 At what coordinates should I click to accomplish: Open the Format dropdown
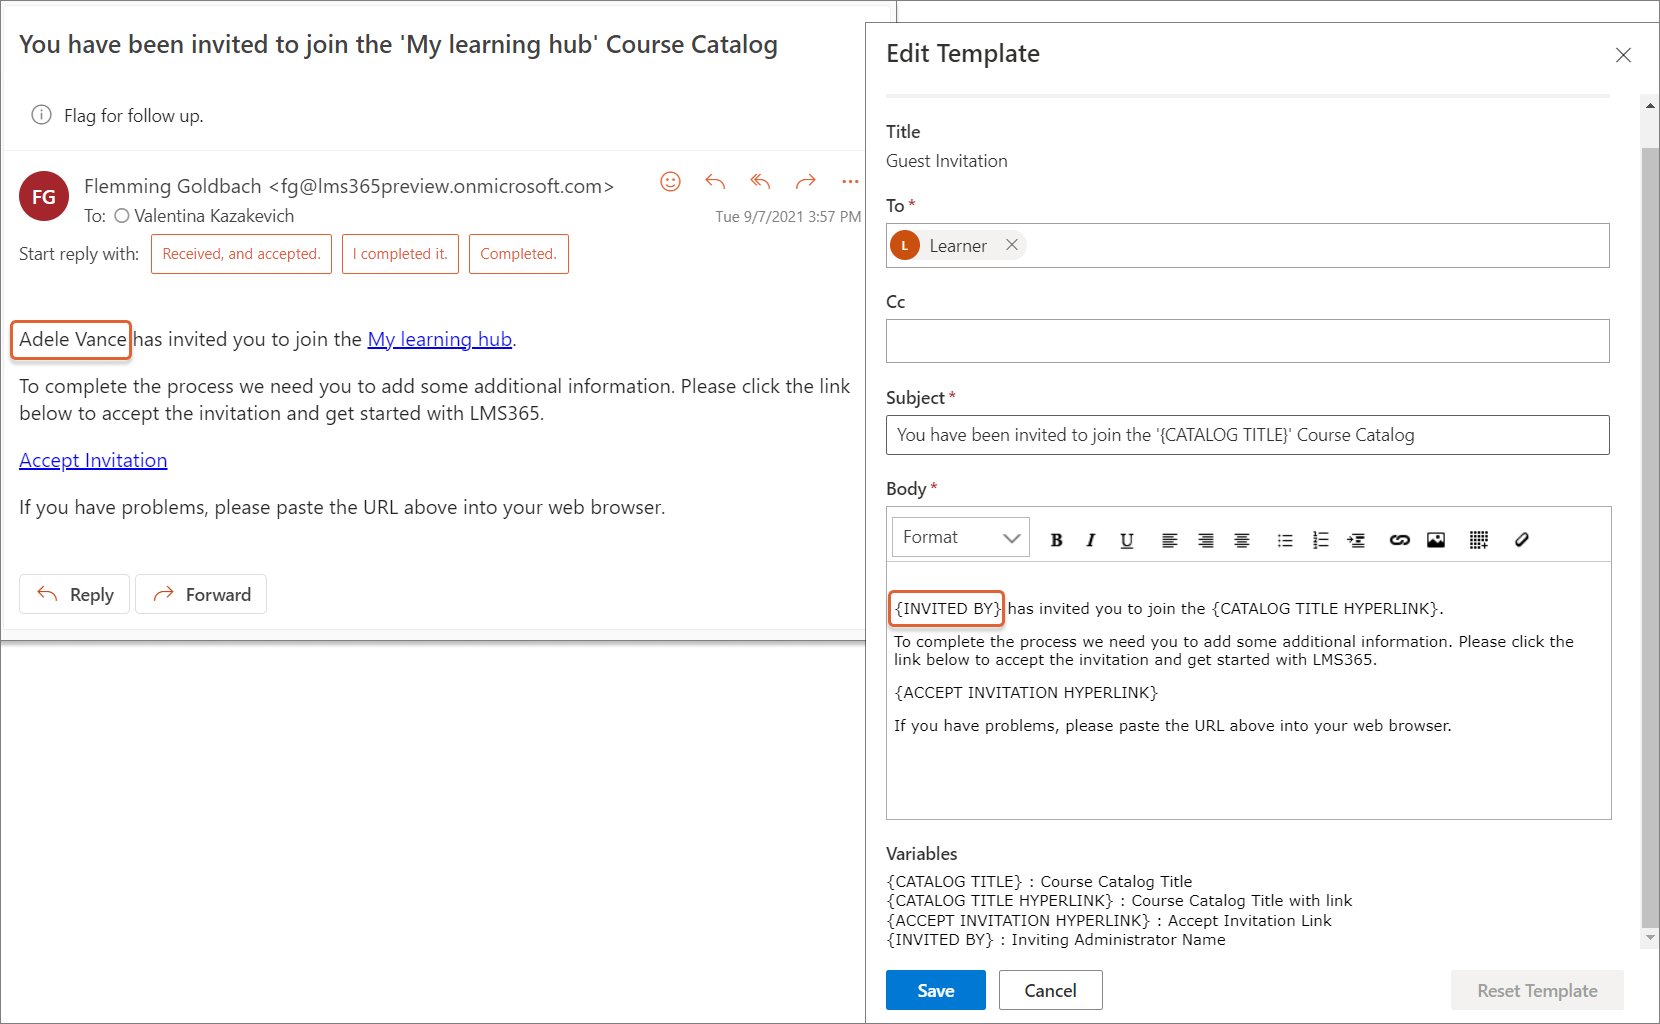[x=960, y=538]
